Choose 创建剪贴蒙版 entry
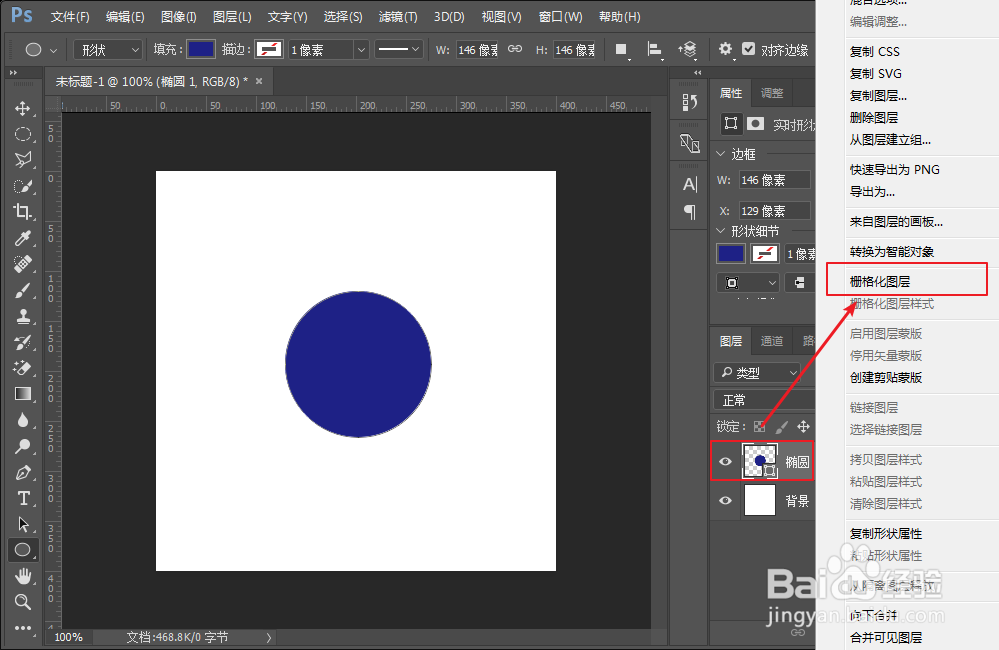 click(886, 377)
